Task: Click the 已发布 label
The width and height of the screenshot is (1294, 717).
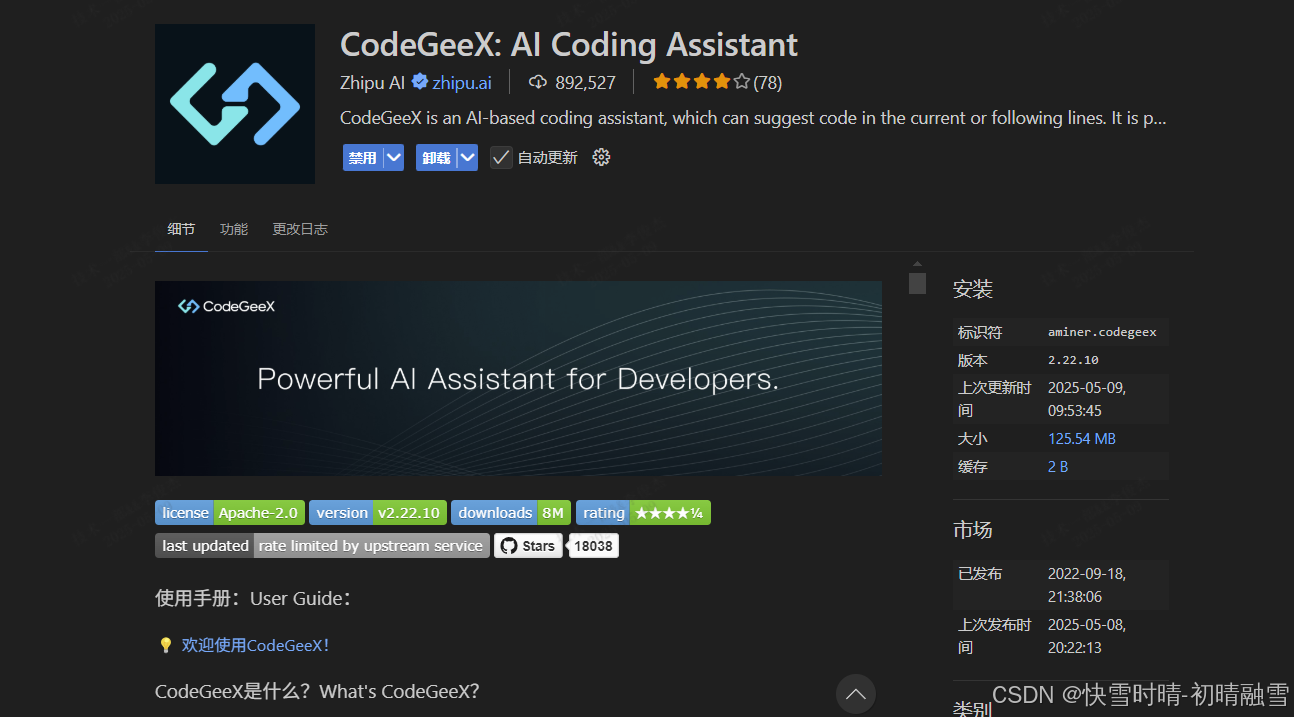Action: (980, 573)
